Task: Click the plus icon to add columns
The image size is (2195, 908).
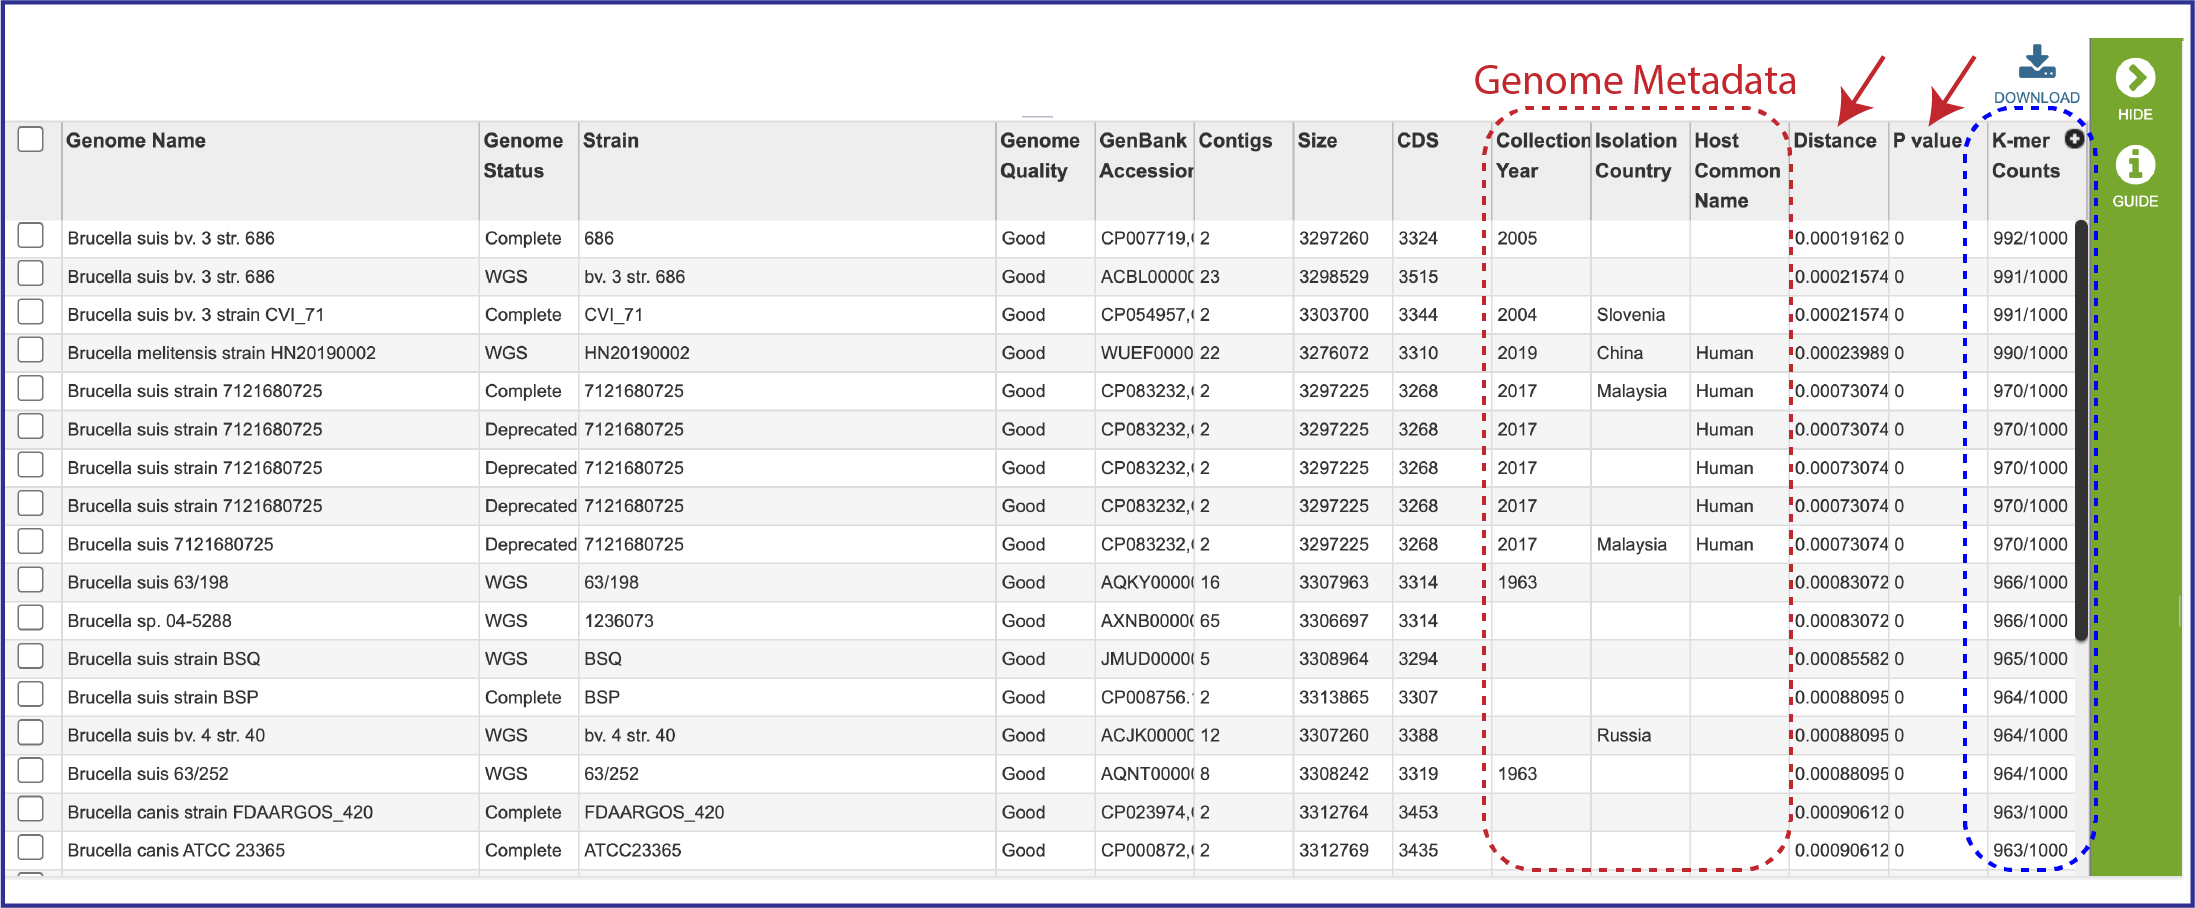Action: tap(2075, 139)
